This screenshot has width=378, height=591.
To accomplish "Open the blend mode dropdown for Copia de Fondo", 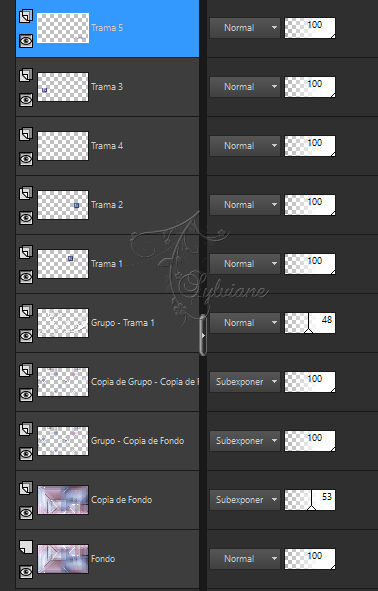I will (x=245, y=500).
